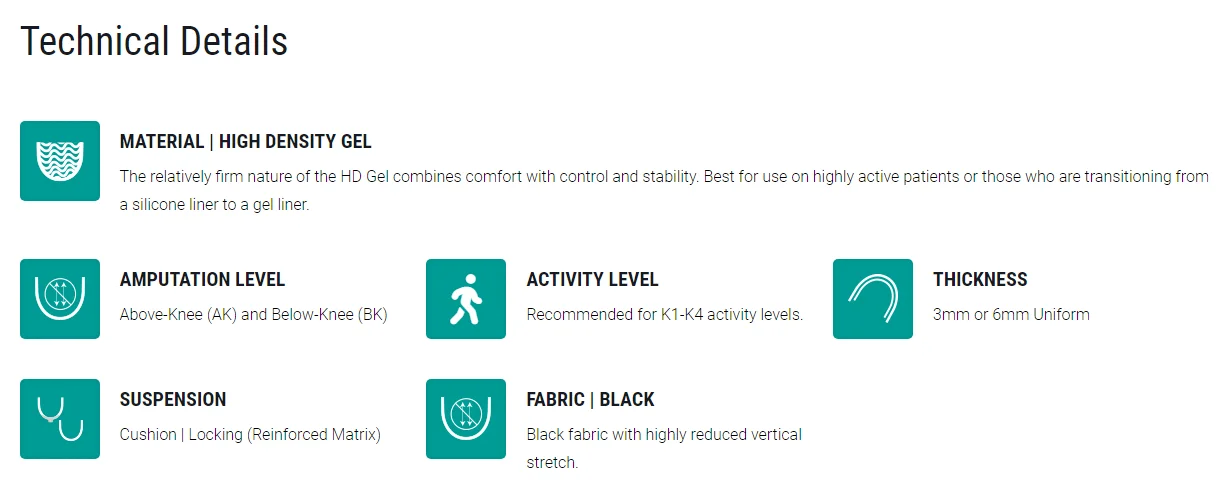Click the Suspension icon

(60, 419)
